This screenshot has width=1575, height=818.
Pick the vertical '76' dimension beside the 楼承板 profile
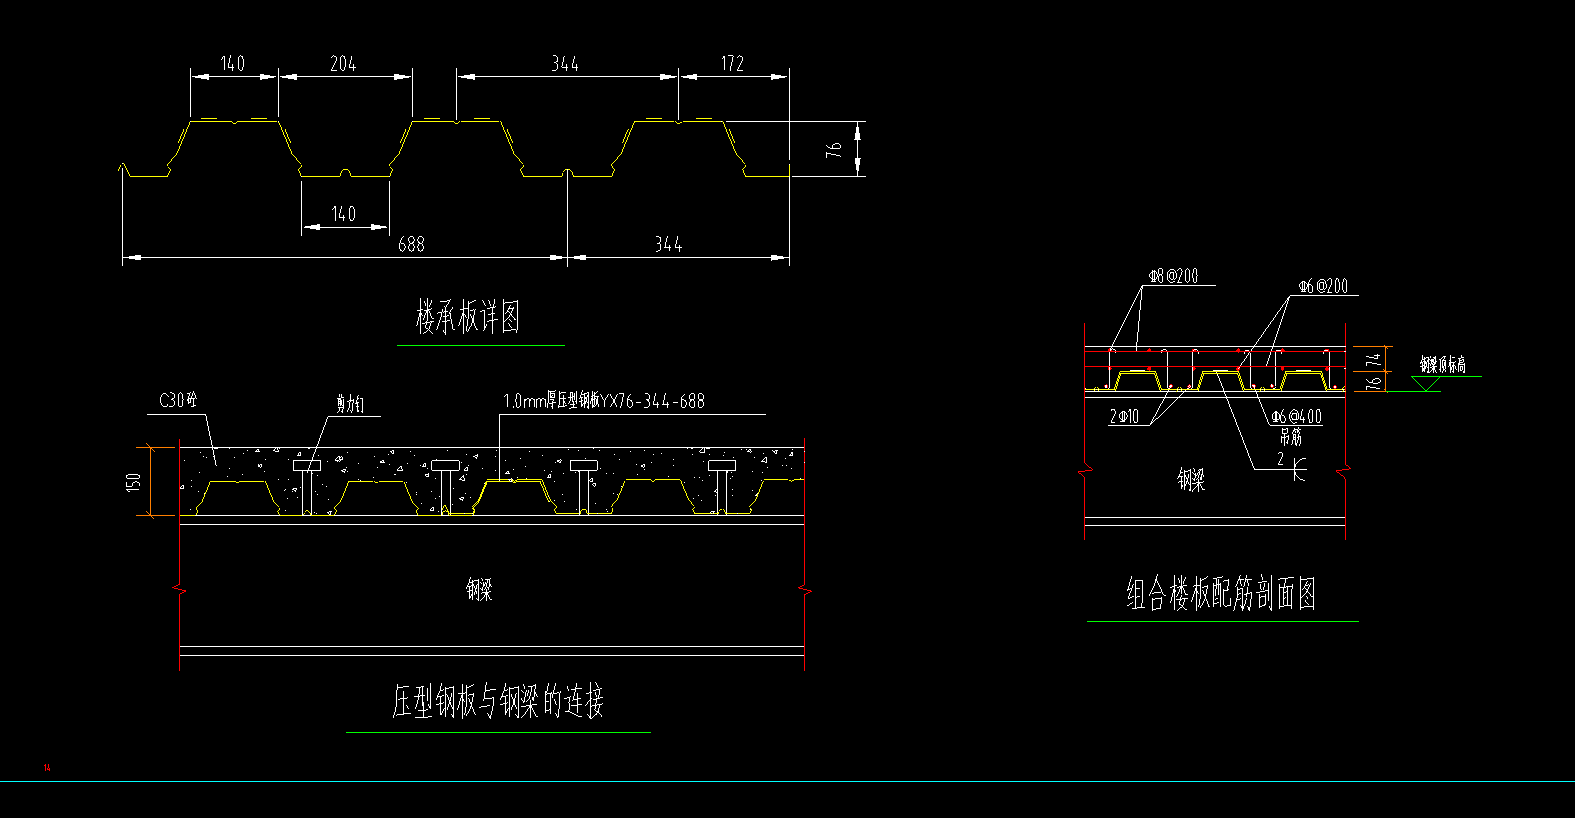click(x=834, y=150)
